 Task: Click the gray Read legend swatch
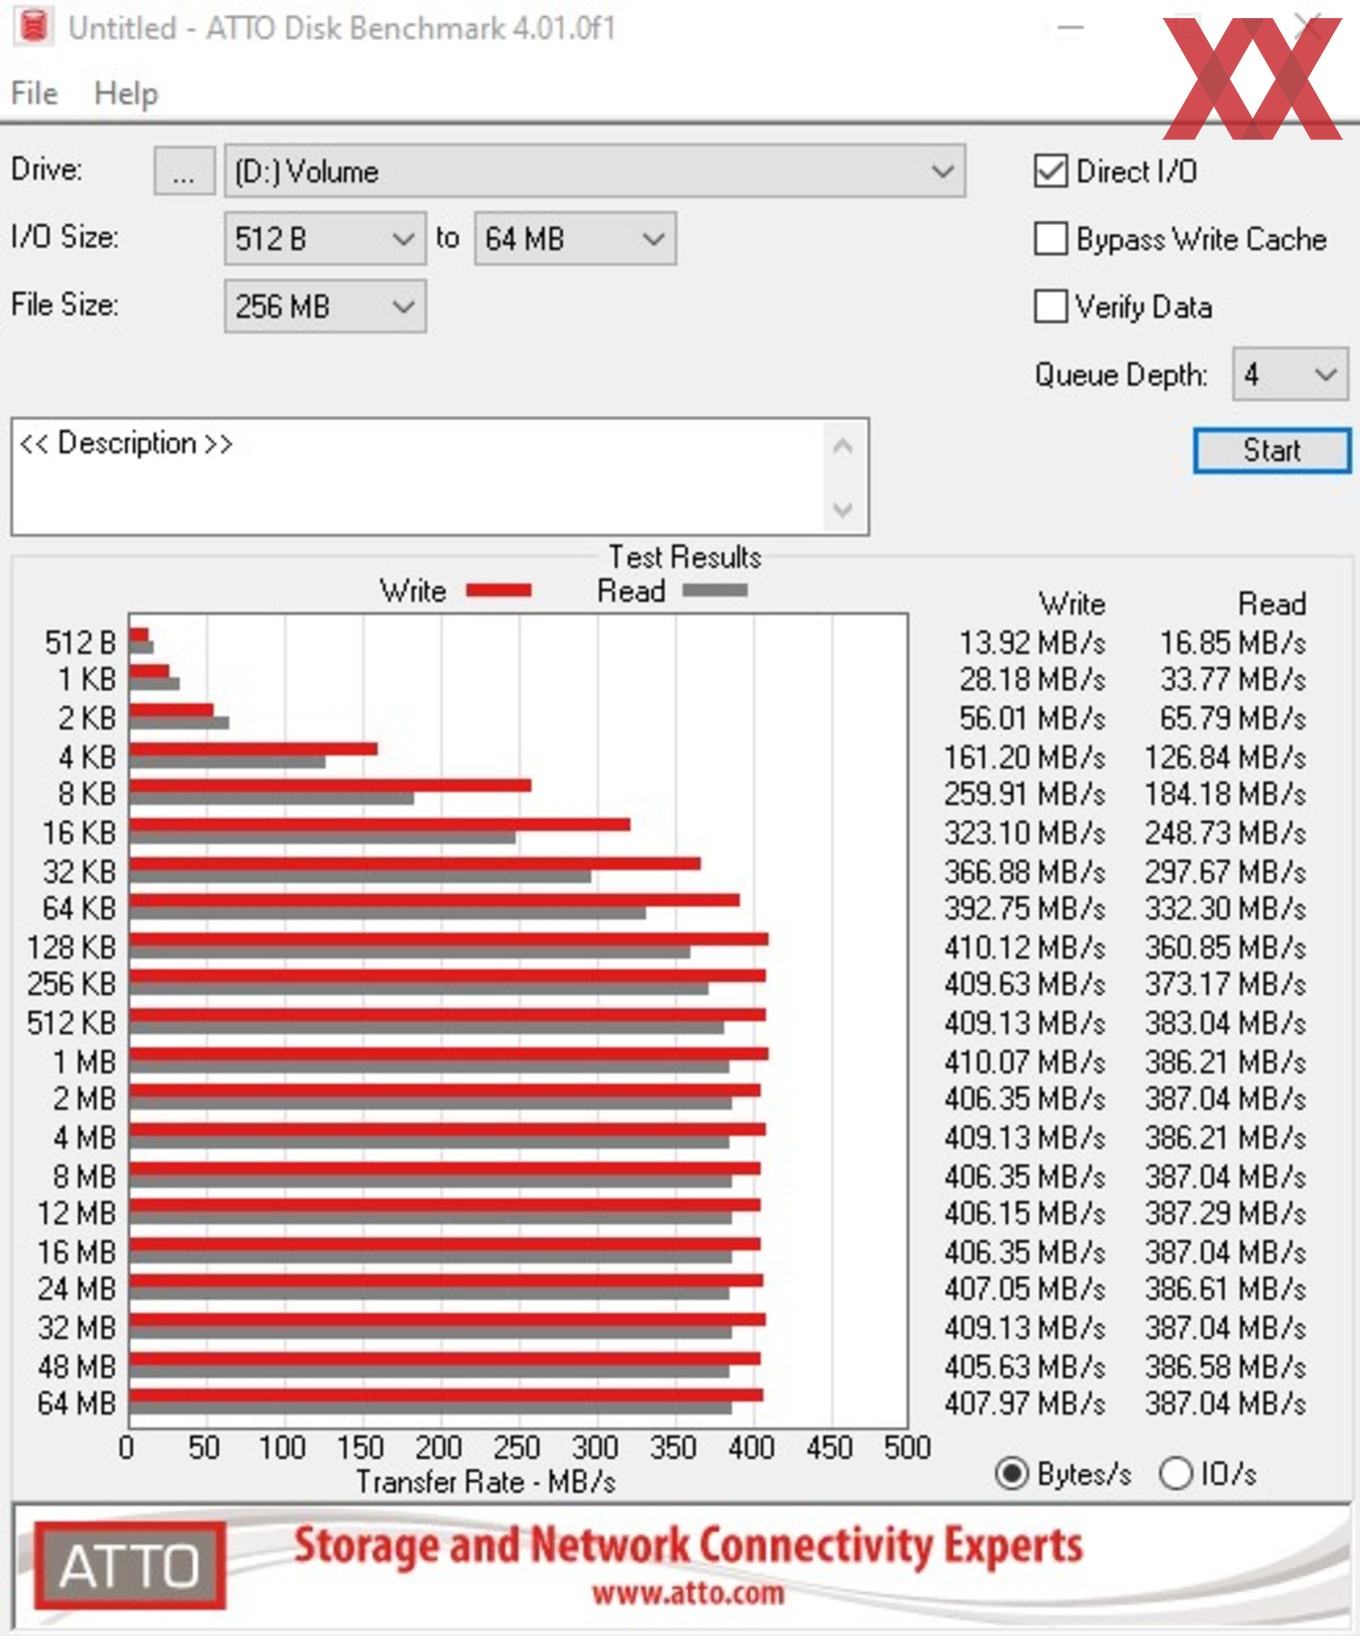tap(715, 591)
